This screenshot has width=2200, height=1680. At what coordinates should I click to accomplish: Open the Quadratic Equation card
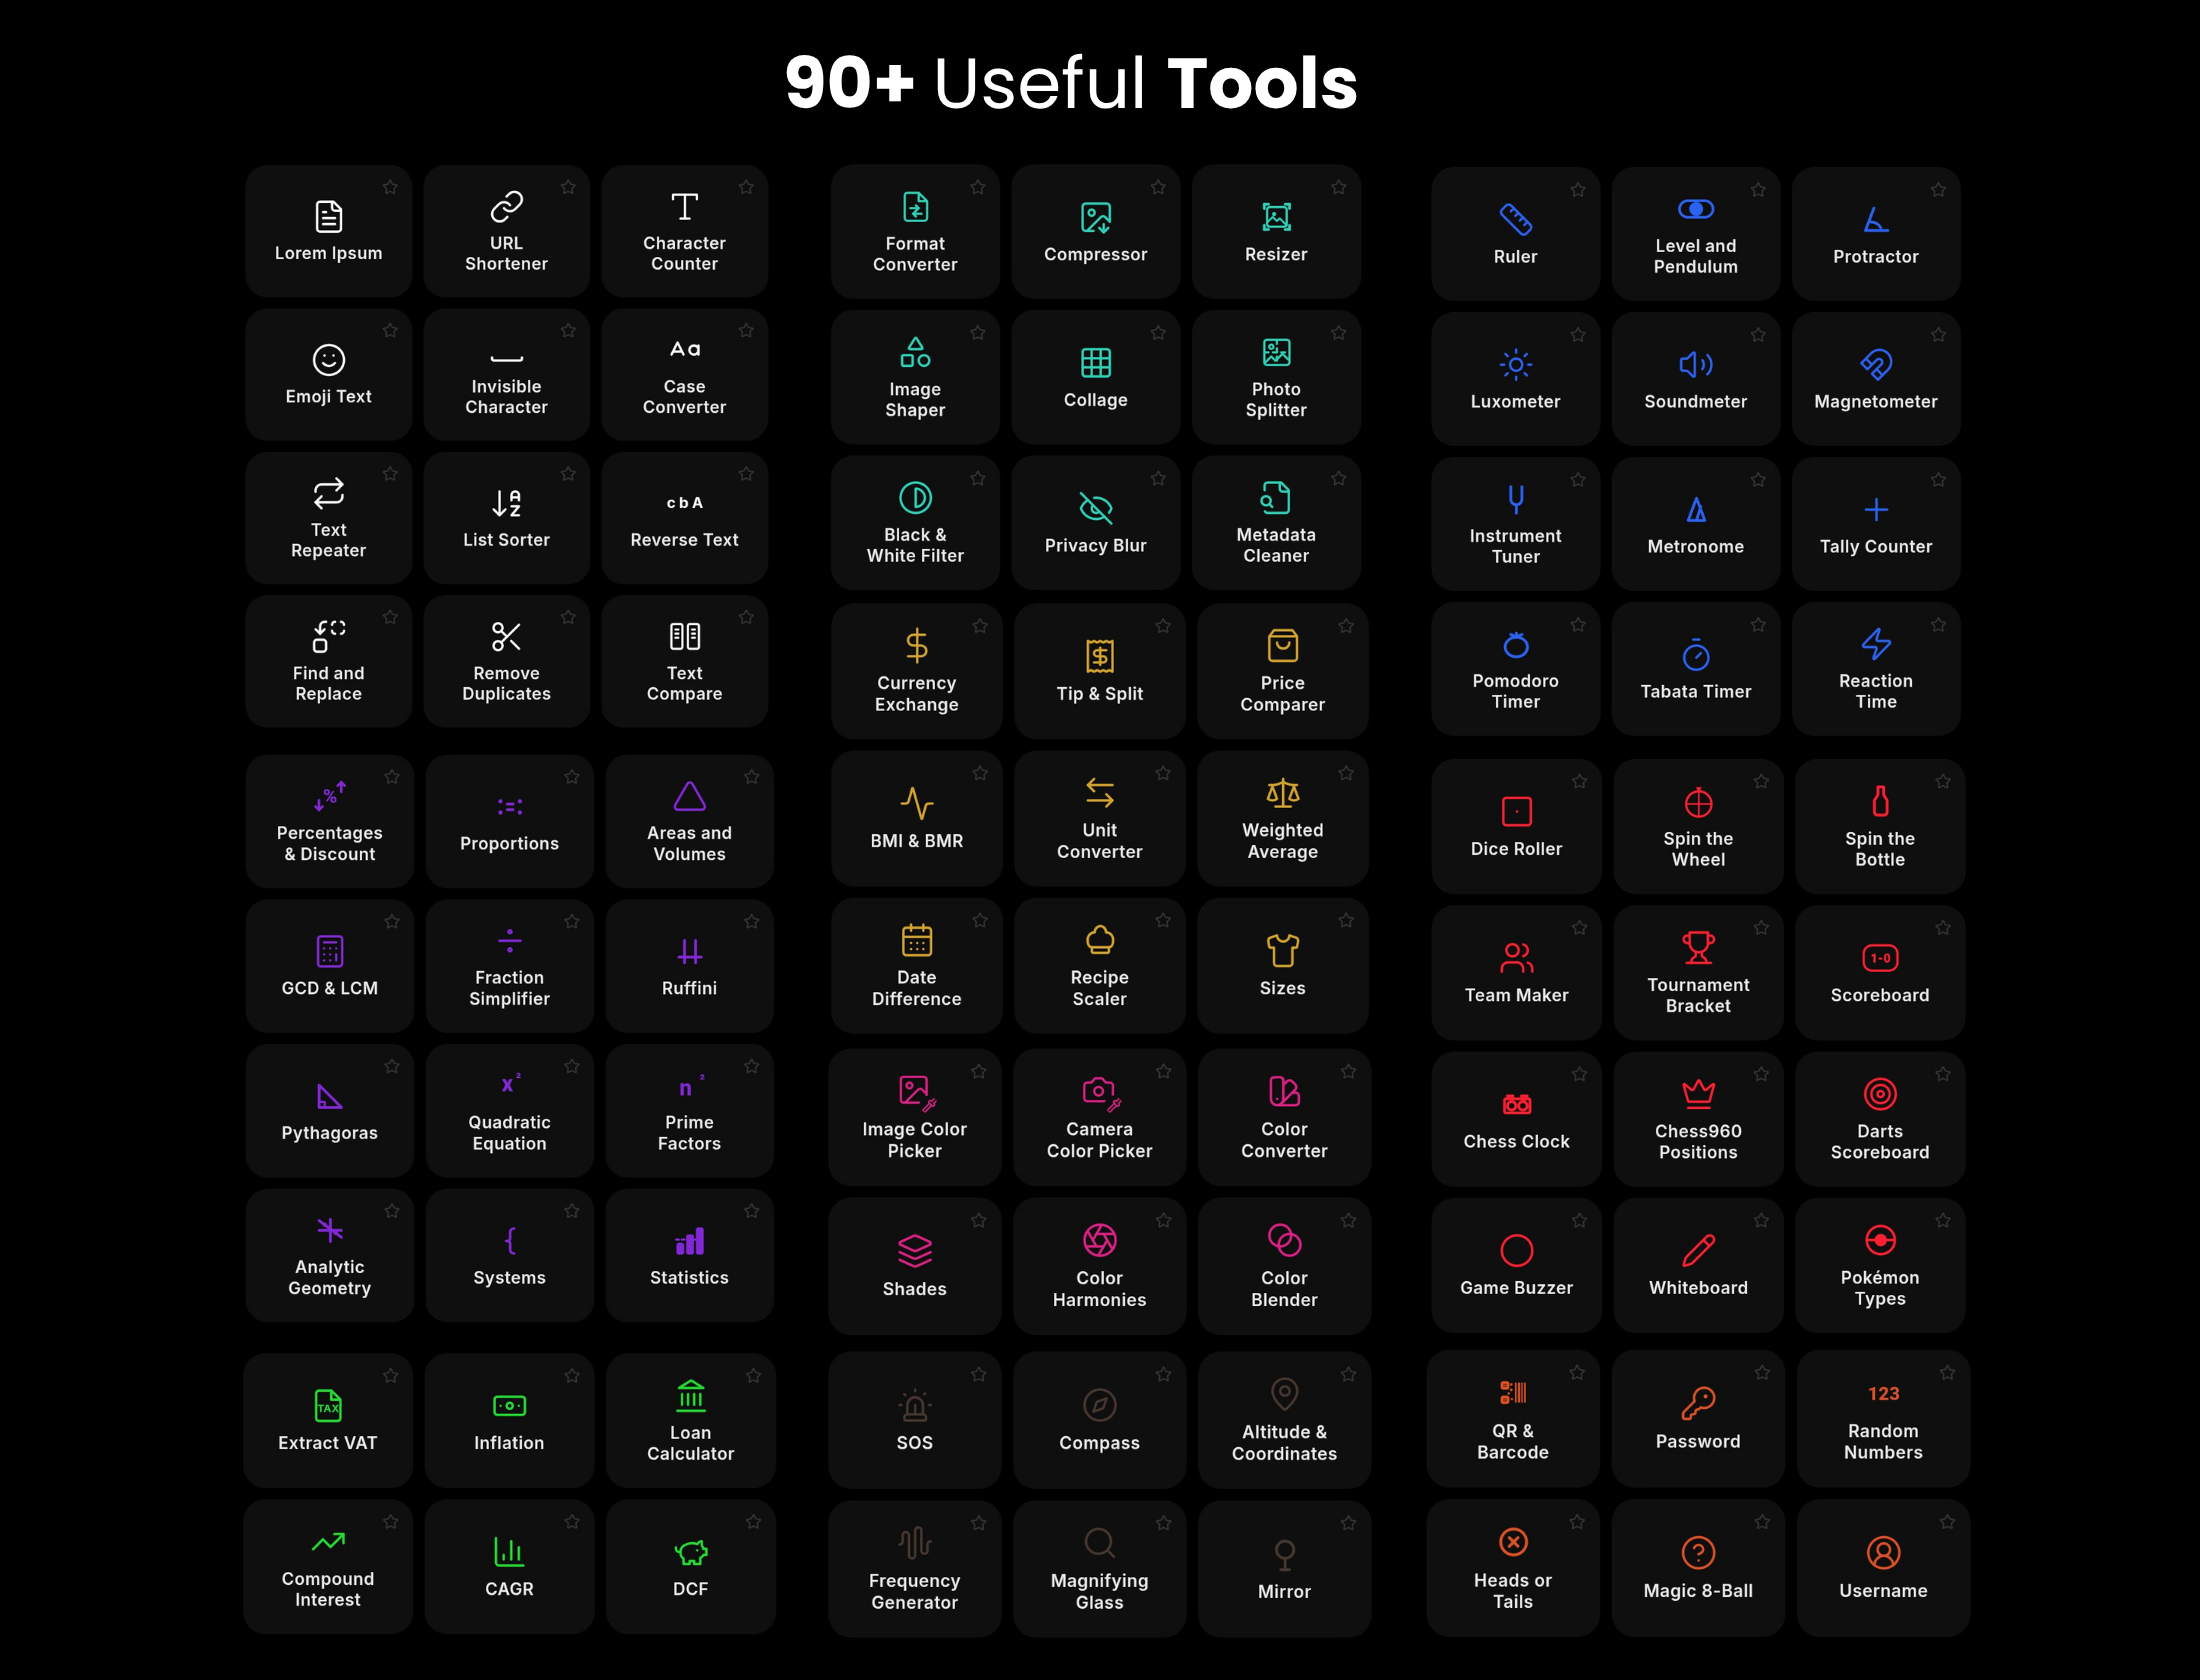pyautogui.click(x=510, y=1111)
